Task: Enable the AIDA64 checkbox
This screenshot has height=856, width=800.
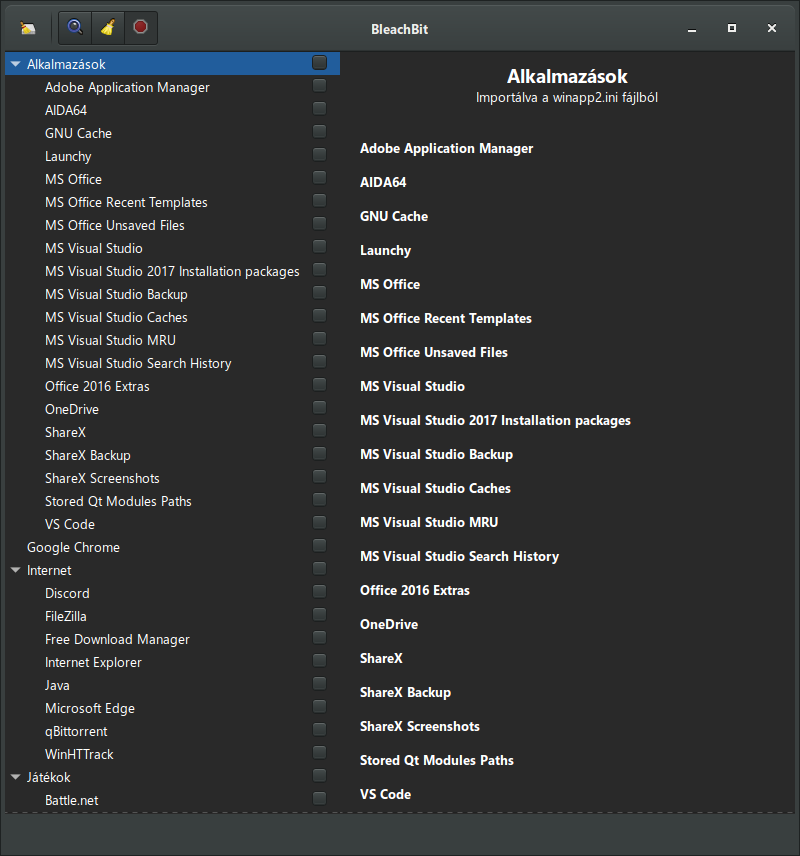Action: (319, 109)
